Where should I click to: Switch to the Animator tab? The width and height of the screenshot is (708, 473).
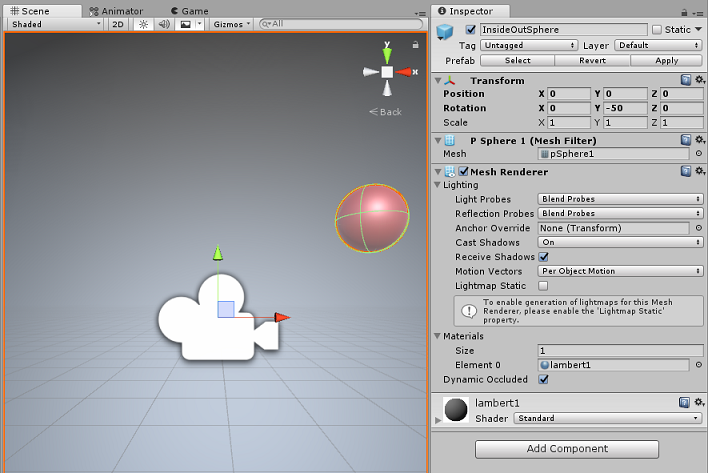(x=115, y=10)
